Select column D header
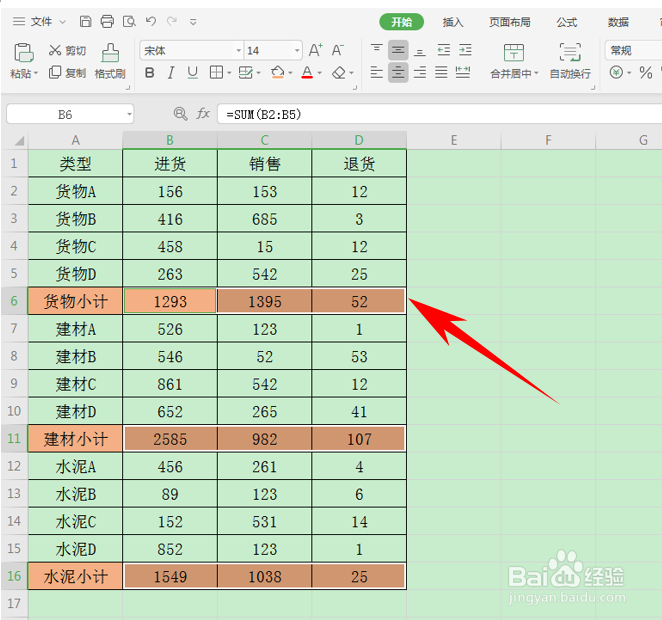 [359, 140]
